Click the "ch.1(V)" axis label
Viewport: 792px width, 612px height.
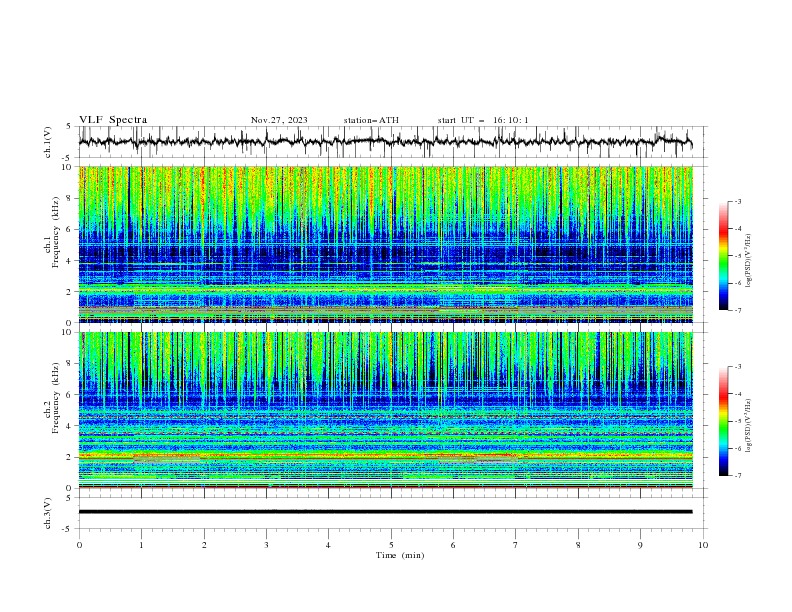(x=48, y=142)
